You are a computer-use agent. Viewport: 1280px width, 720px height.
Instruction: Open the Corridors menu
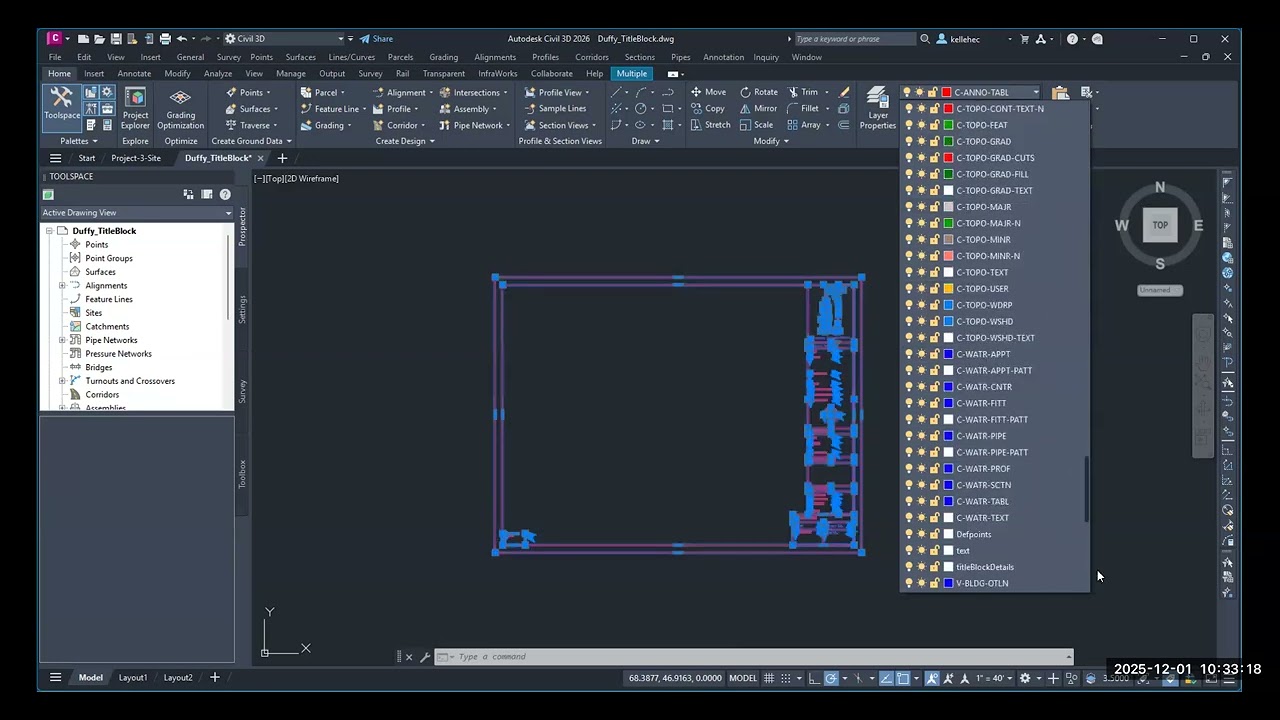591,57
